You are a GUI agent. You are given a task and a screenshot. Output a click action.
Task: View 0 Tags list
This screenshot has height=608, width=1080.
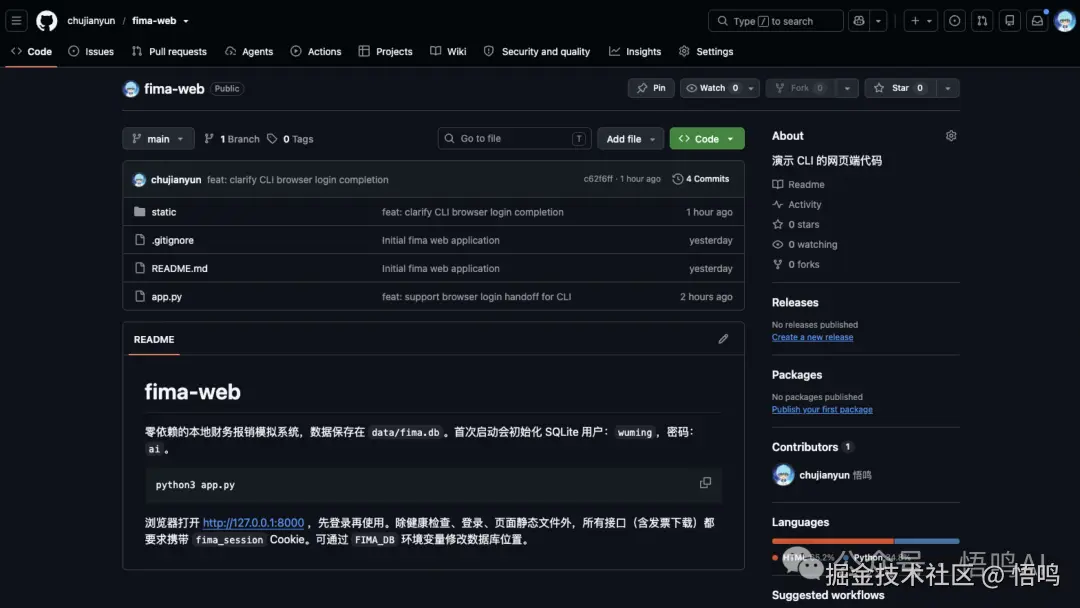[290, 139]
